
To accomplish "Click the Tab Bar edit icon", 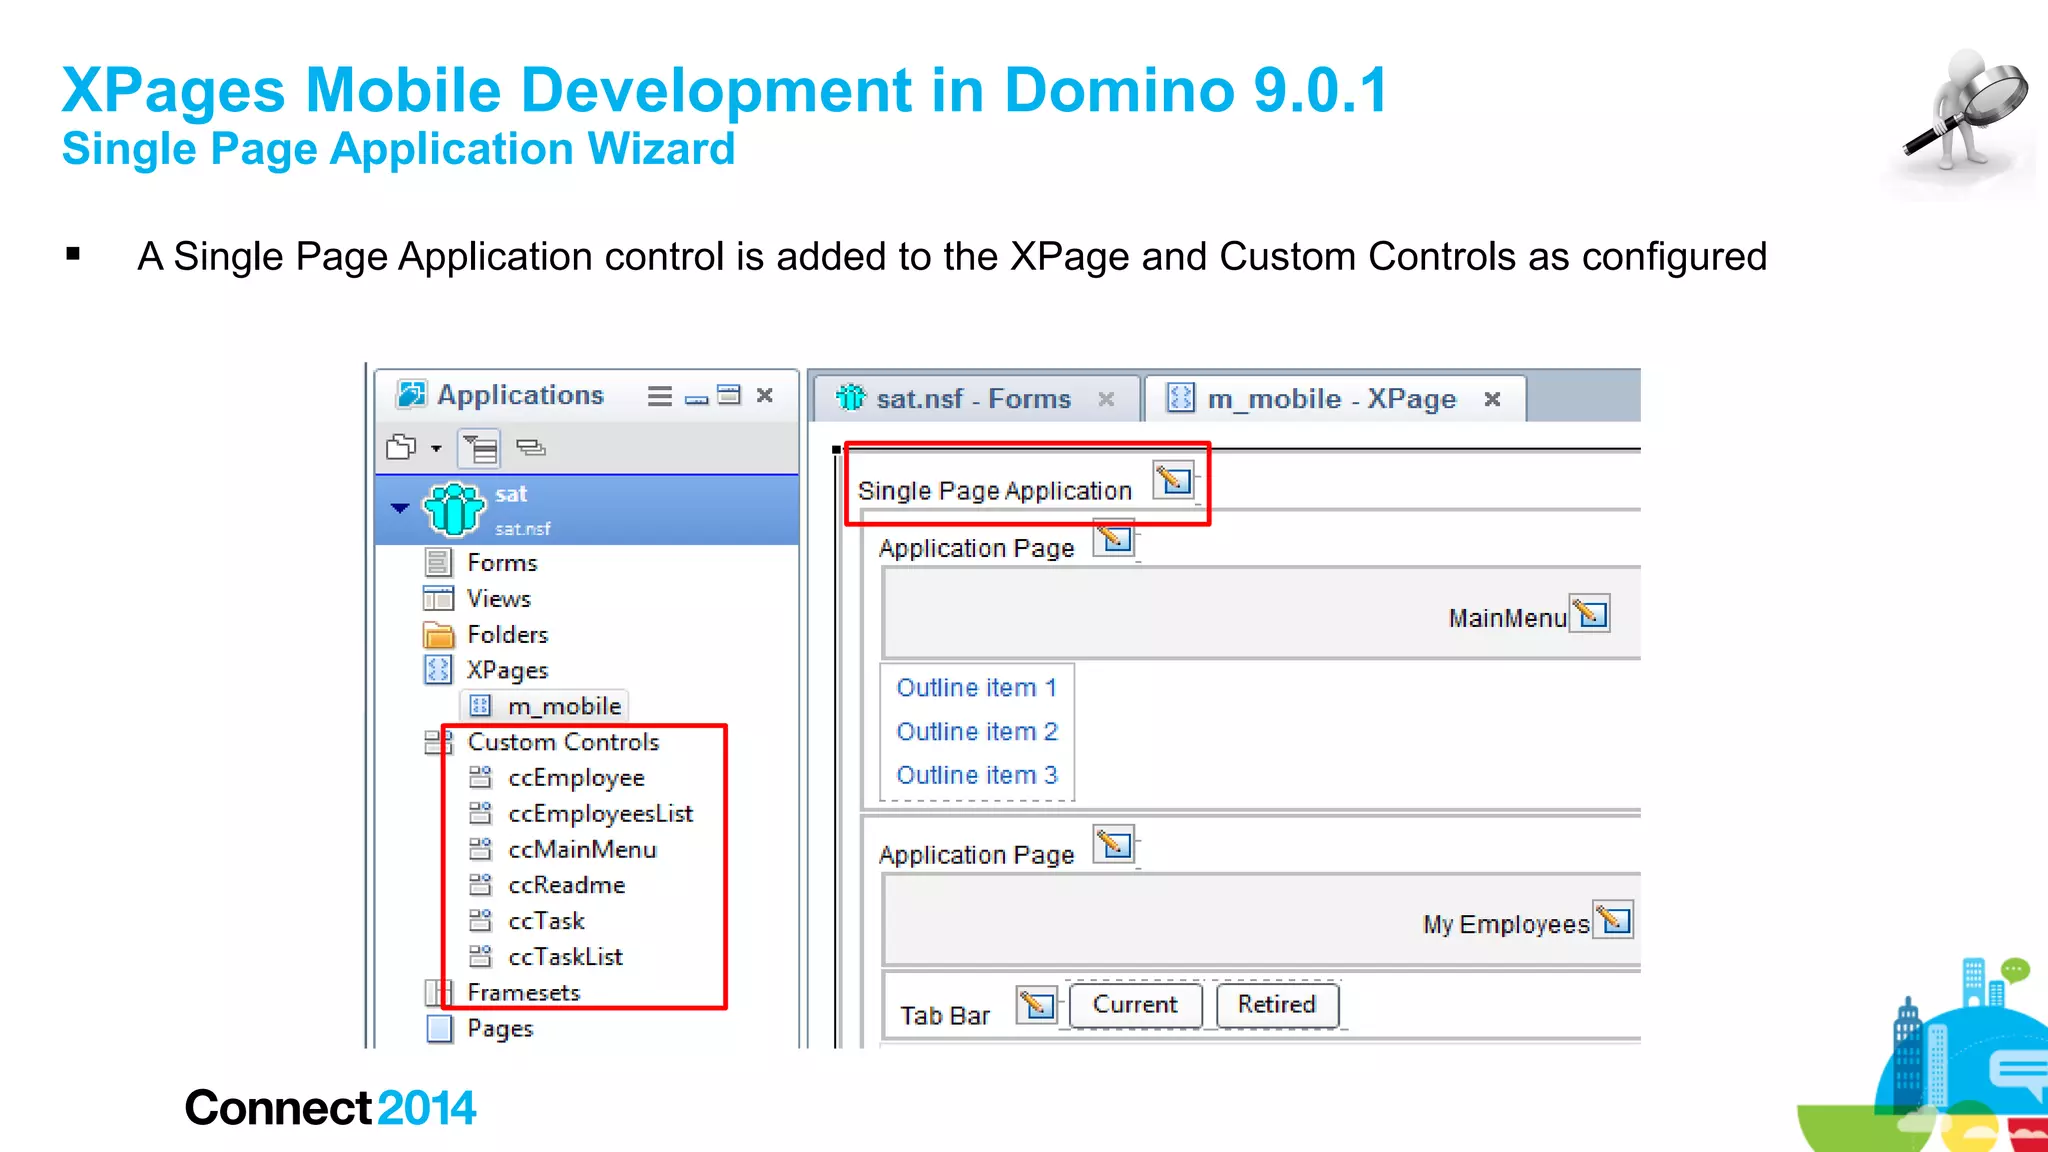I will pos(1037,1004).
